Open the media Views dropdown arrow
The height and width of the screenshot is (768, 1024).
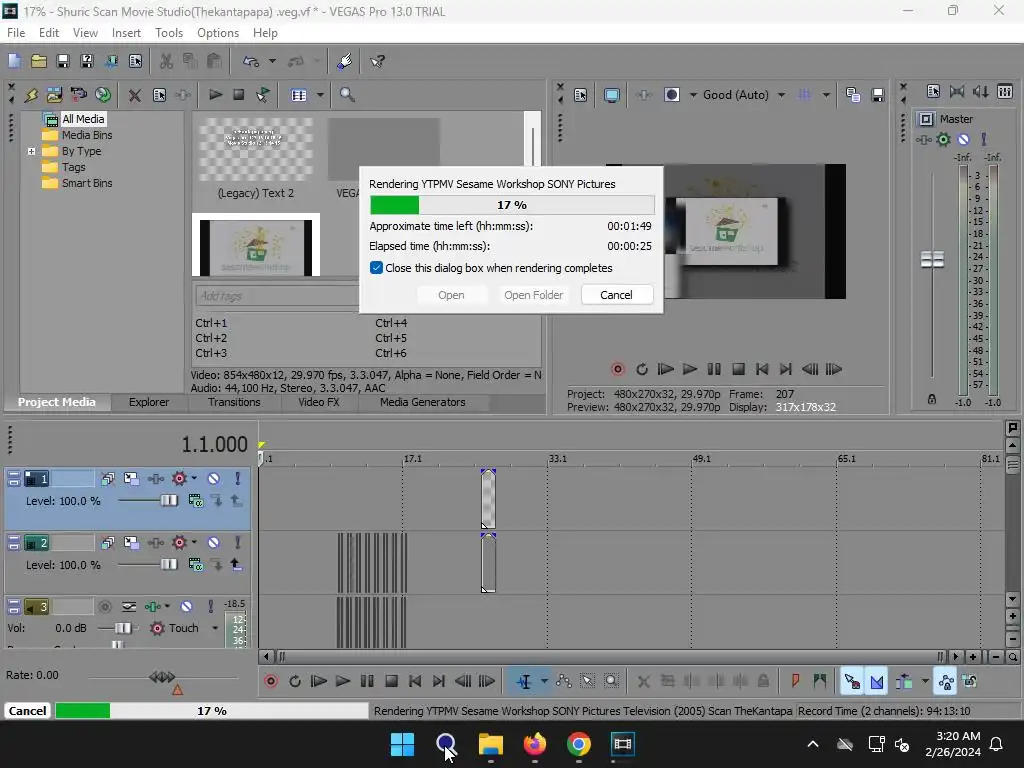point(320,95)
